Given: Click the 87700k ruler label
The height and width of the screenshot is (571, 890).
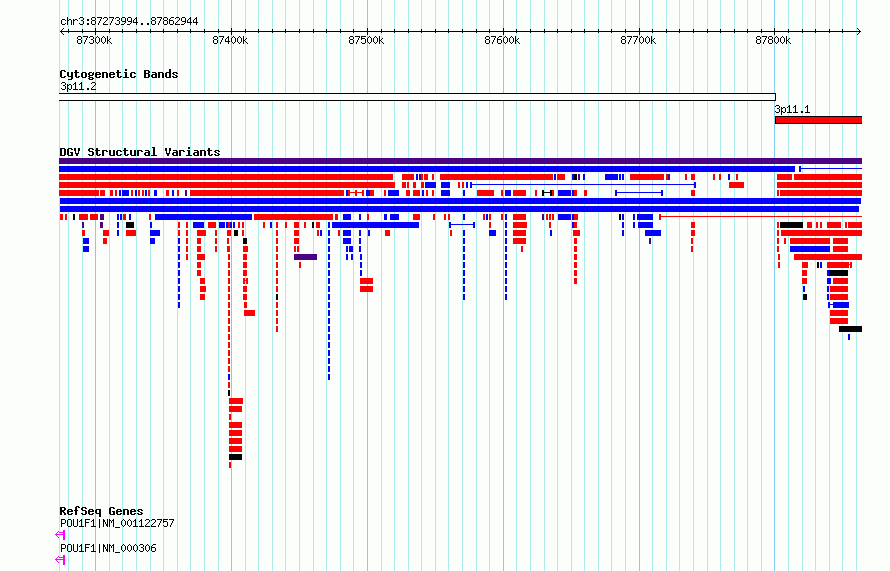Looking at the screenshot, I should coord(638,40).
